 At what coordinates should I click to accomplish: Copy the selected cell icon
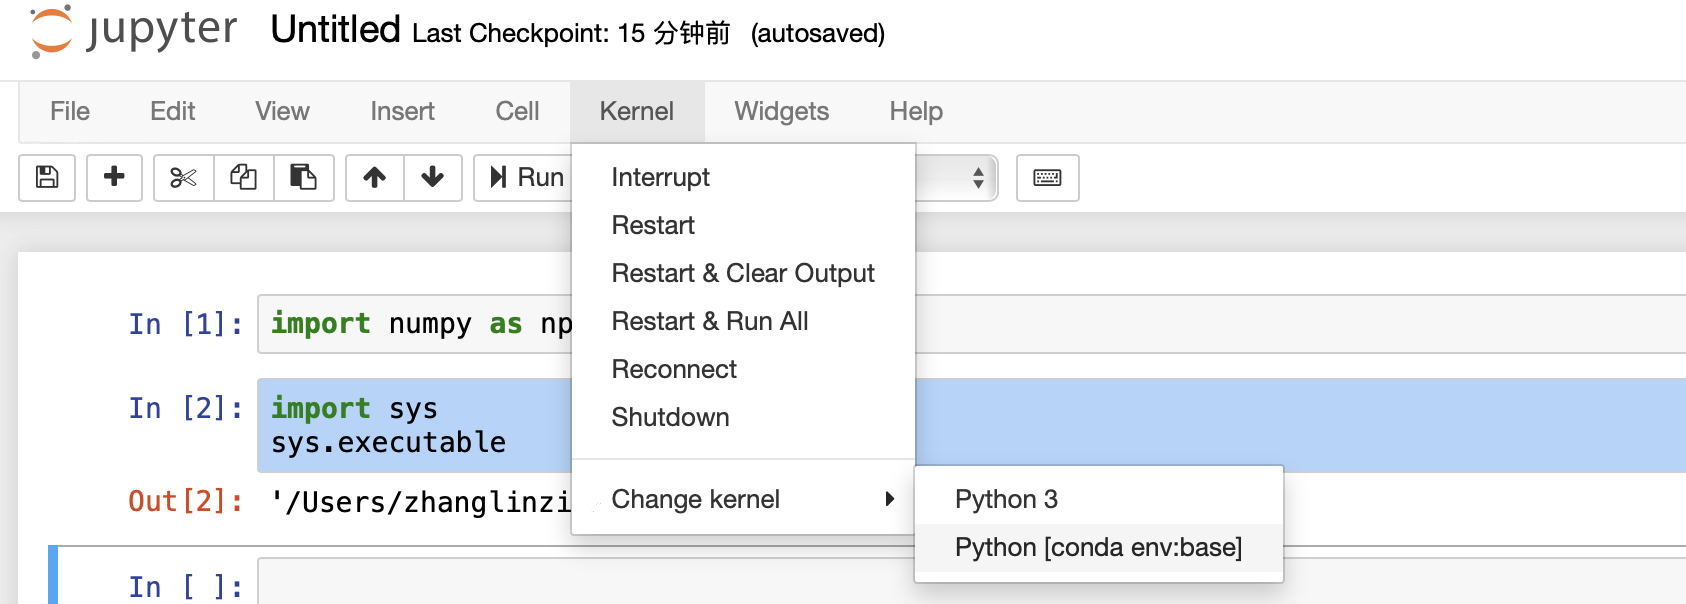coord(243,178)
